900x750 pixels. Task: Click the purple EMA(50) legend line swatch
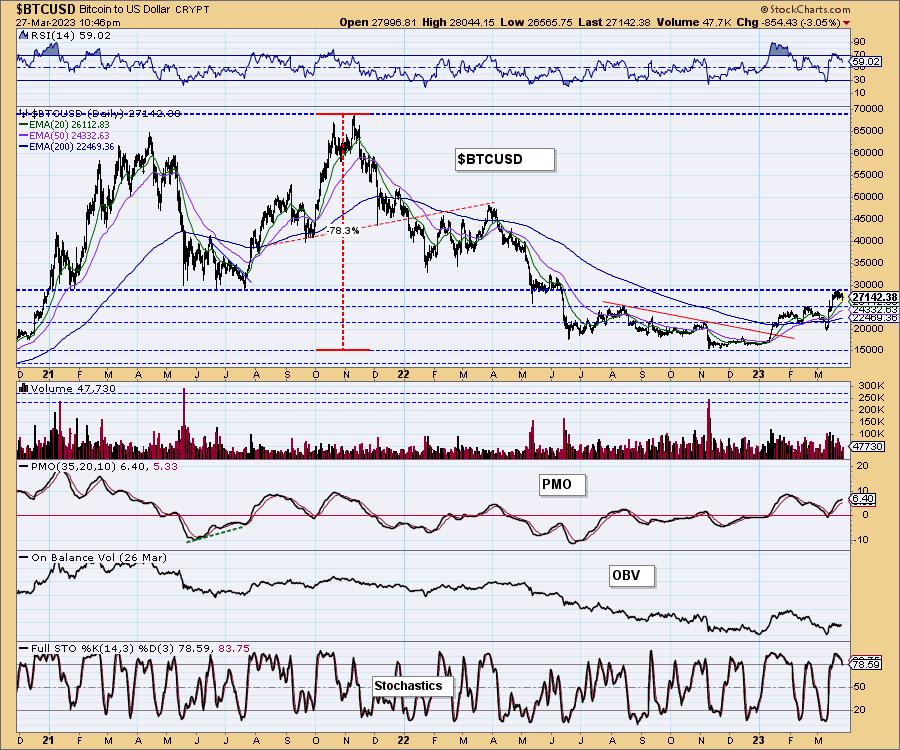pos(24,135)
